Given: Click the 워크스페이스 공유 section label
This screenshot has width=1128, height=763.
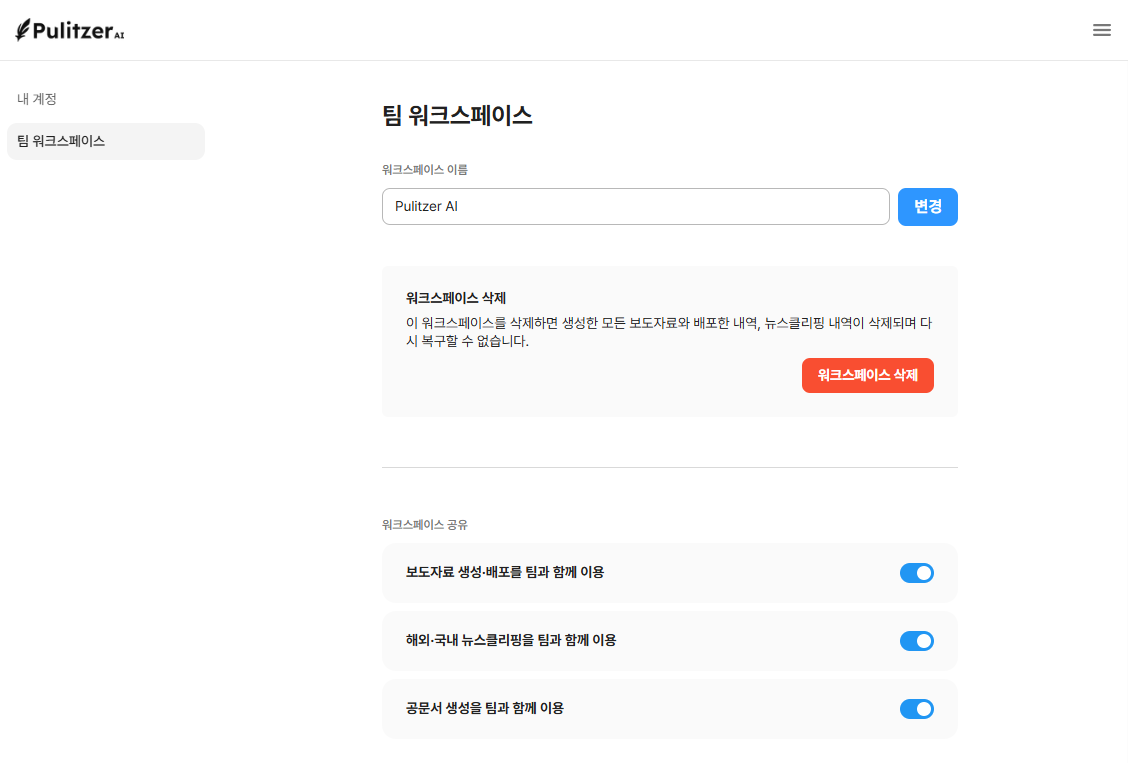Looking at the screenshot, I should point(424,525).
